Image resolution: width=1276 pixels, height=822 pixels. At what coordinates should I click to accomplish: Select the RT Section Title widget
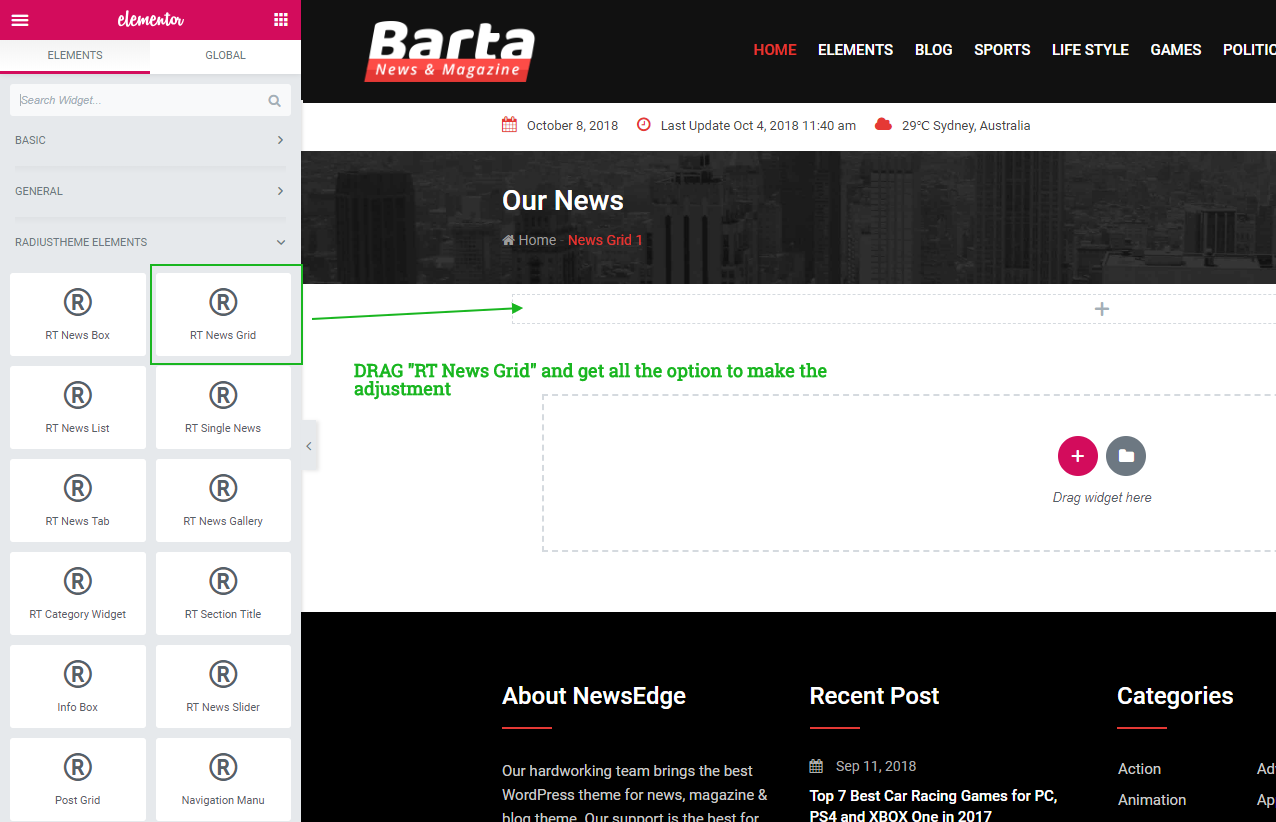[223, 593]
